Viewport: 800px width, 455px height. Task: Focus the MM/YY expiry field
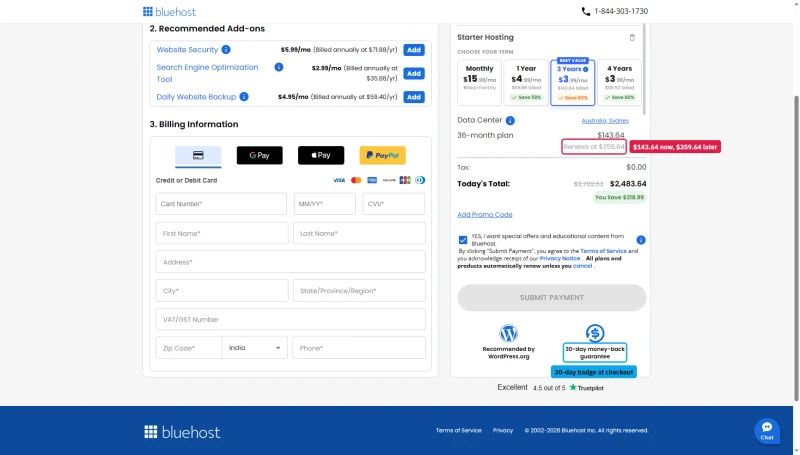click(x=324, y=204)
